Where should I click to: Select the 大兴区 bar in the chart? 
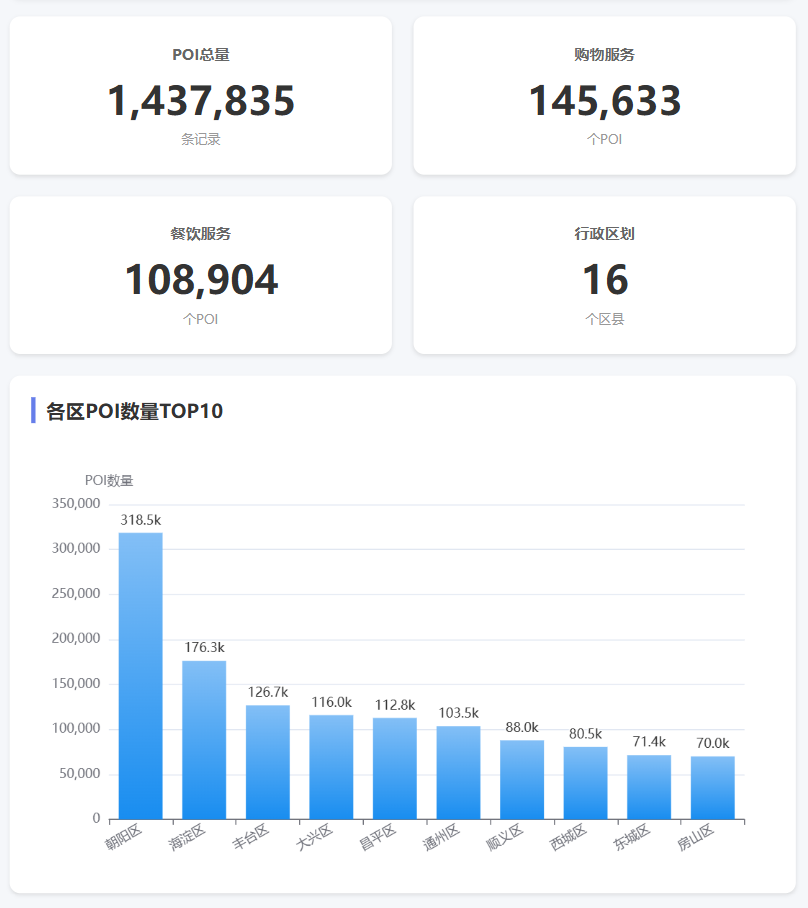pos(331,767)
